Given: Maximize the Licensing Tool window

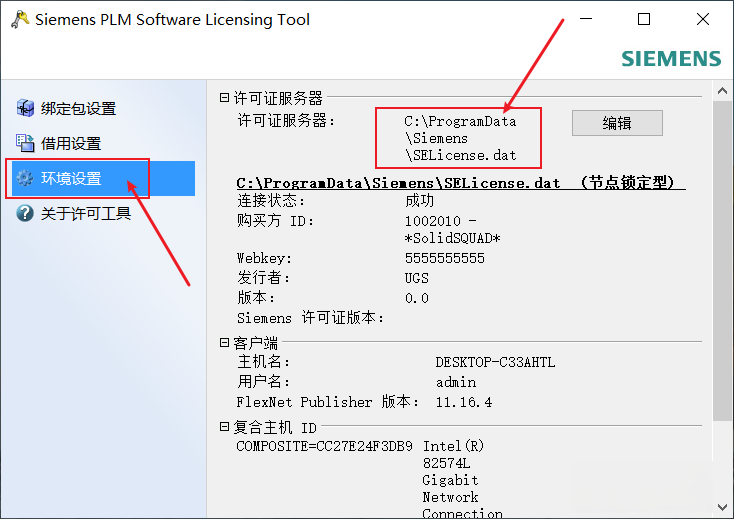Looking at the screenshot, I should tap(644, 19).
